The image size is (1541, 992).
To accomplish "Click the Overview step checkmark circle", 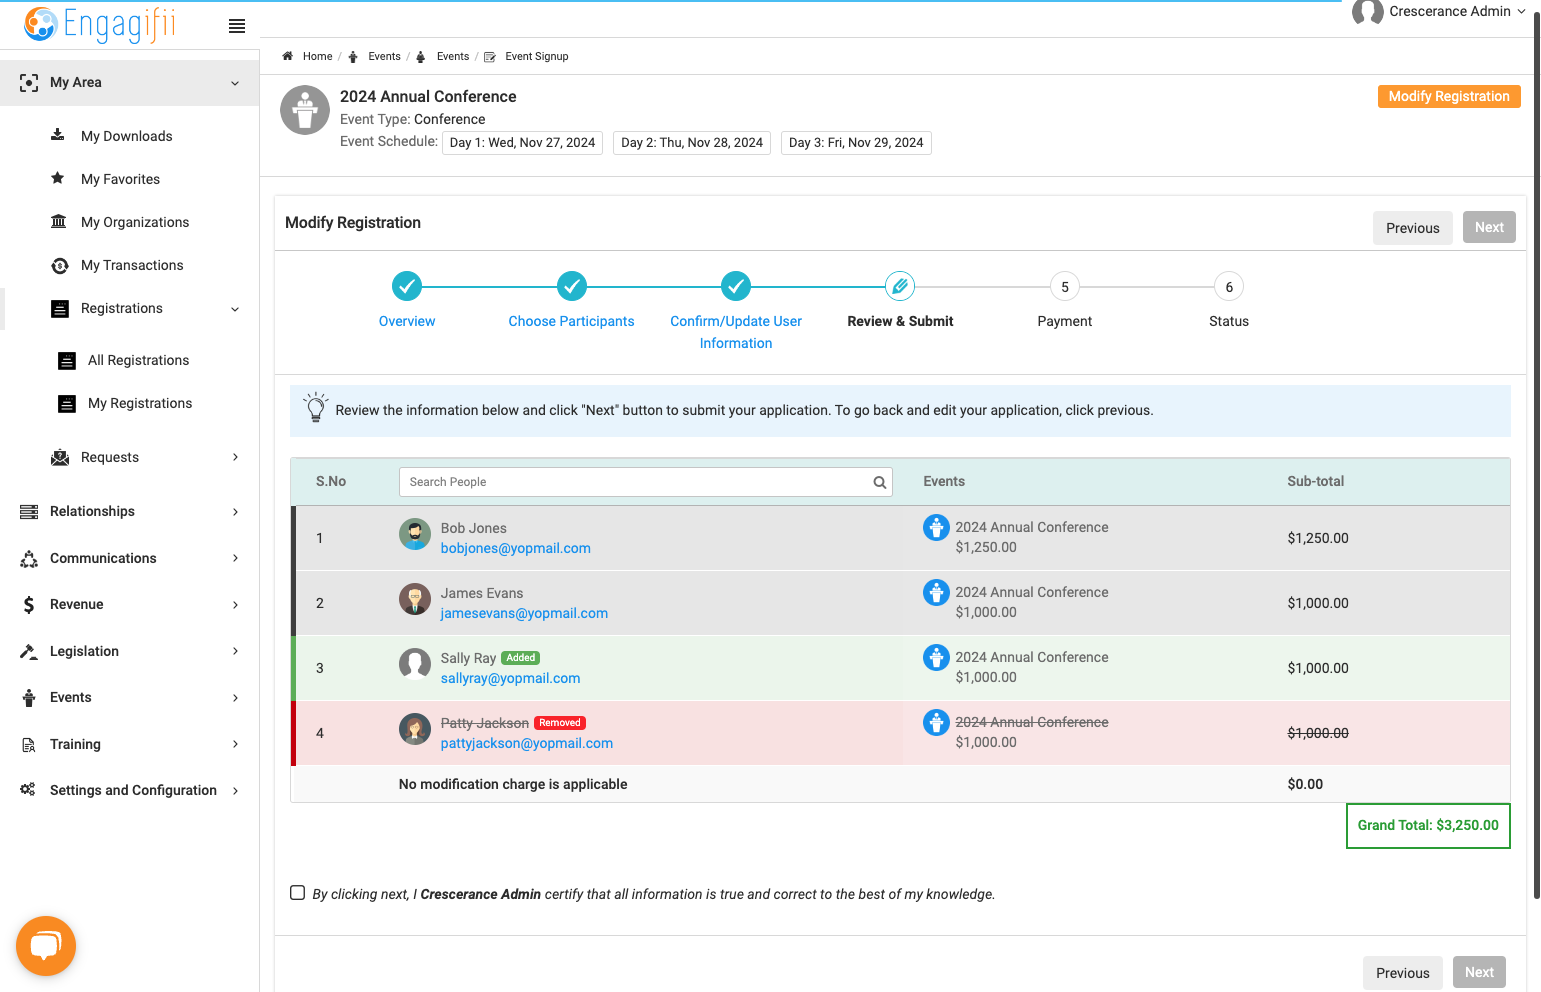I will pyautogui.click(x=407, y=287).
